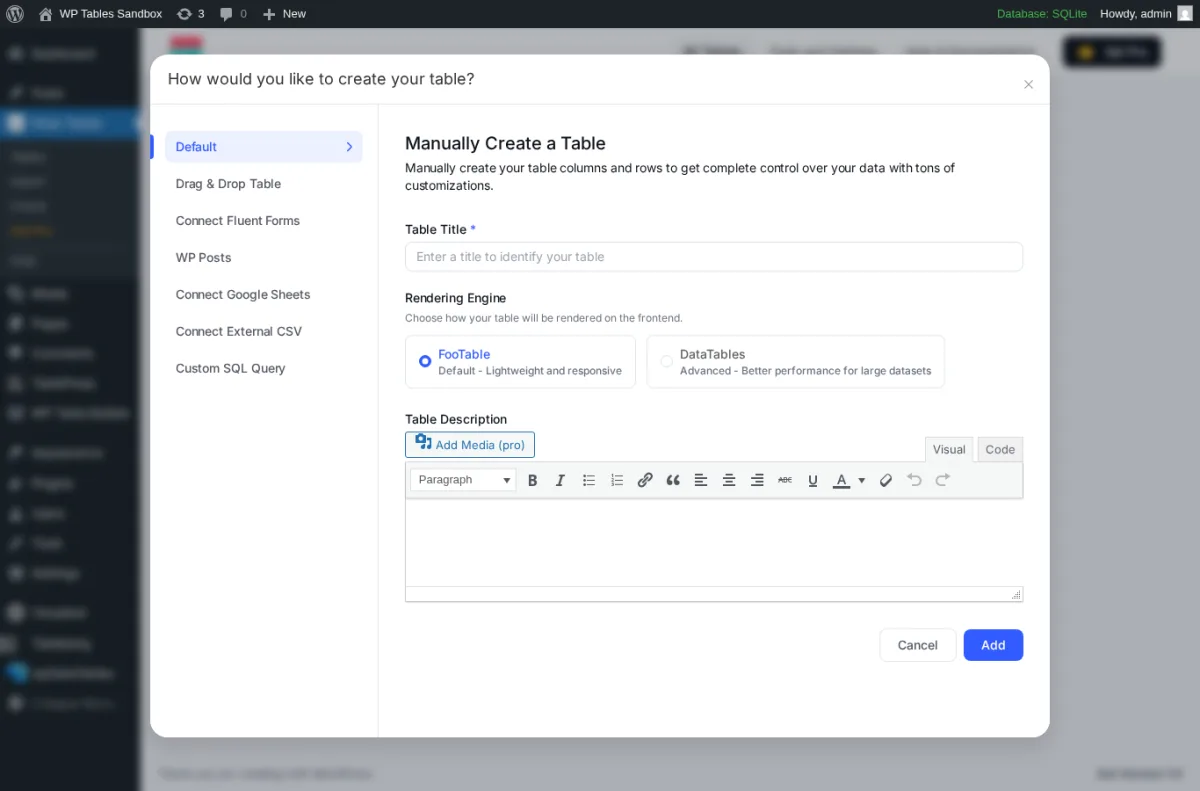Redo last edit in editor
The height and width of the screenshot is (791, 1200).
click(x=942, y=480)
